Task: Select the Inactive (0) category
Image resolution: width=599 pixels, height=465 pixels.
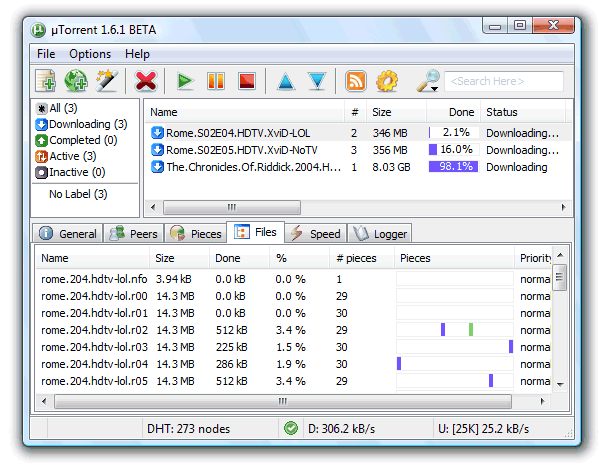Action: [70, 172]
